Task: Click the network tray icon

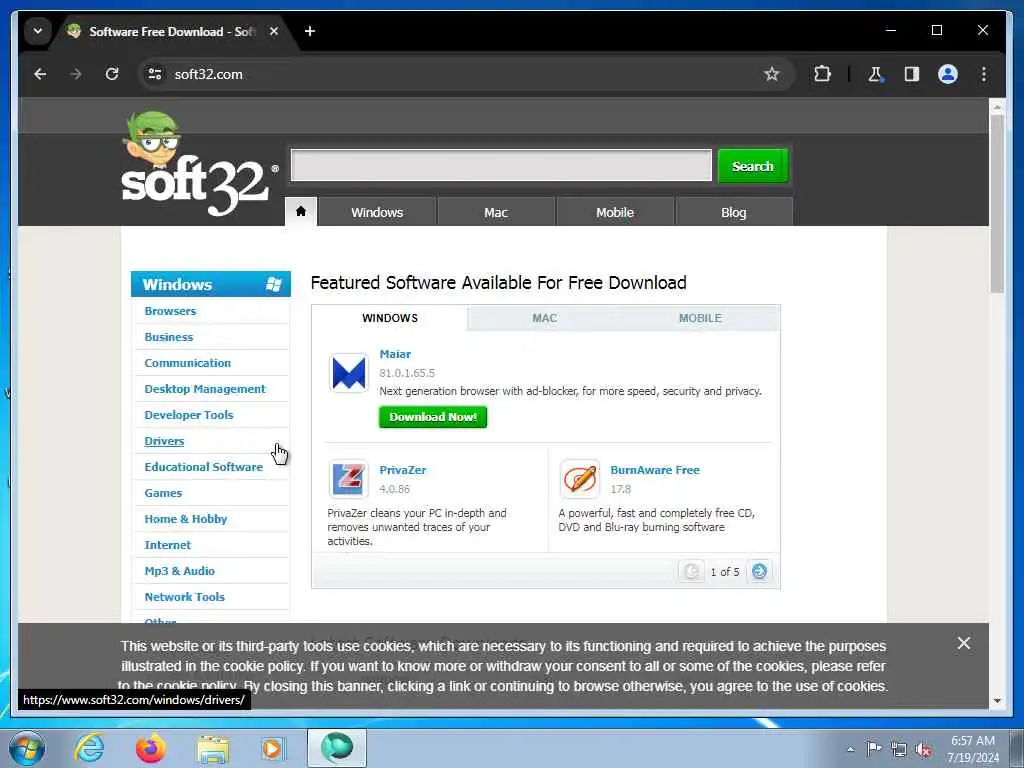Action: point(899,749)
